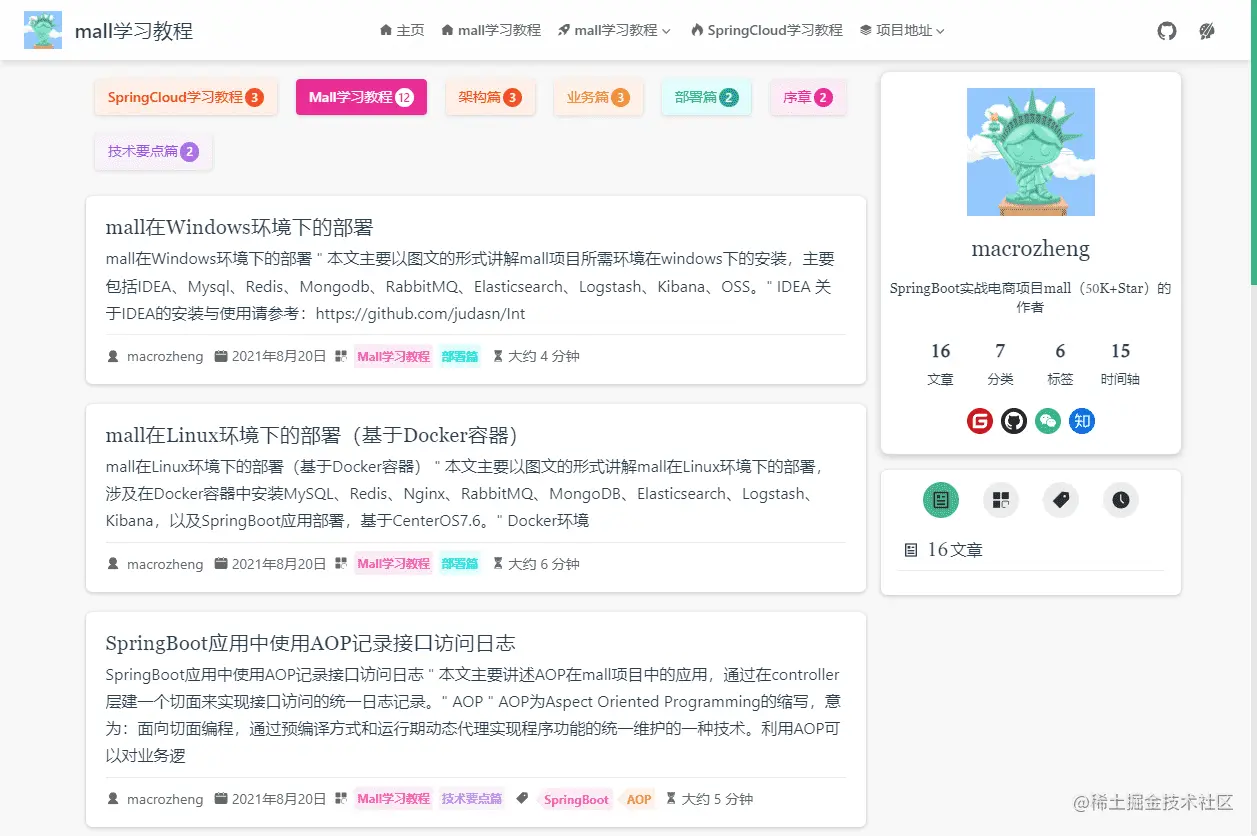
Task: Select the timeline clock icon in sidebar
Action: (x=1121, y=500)
